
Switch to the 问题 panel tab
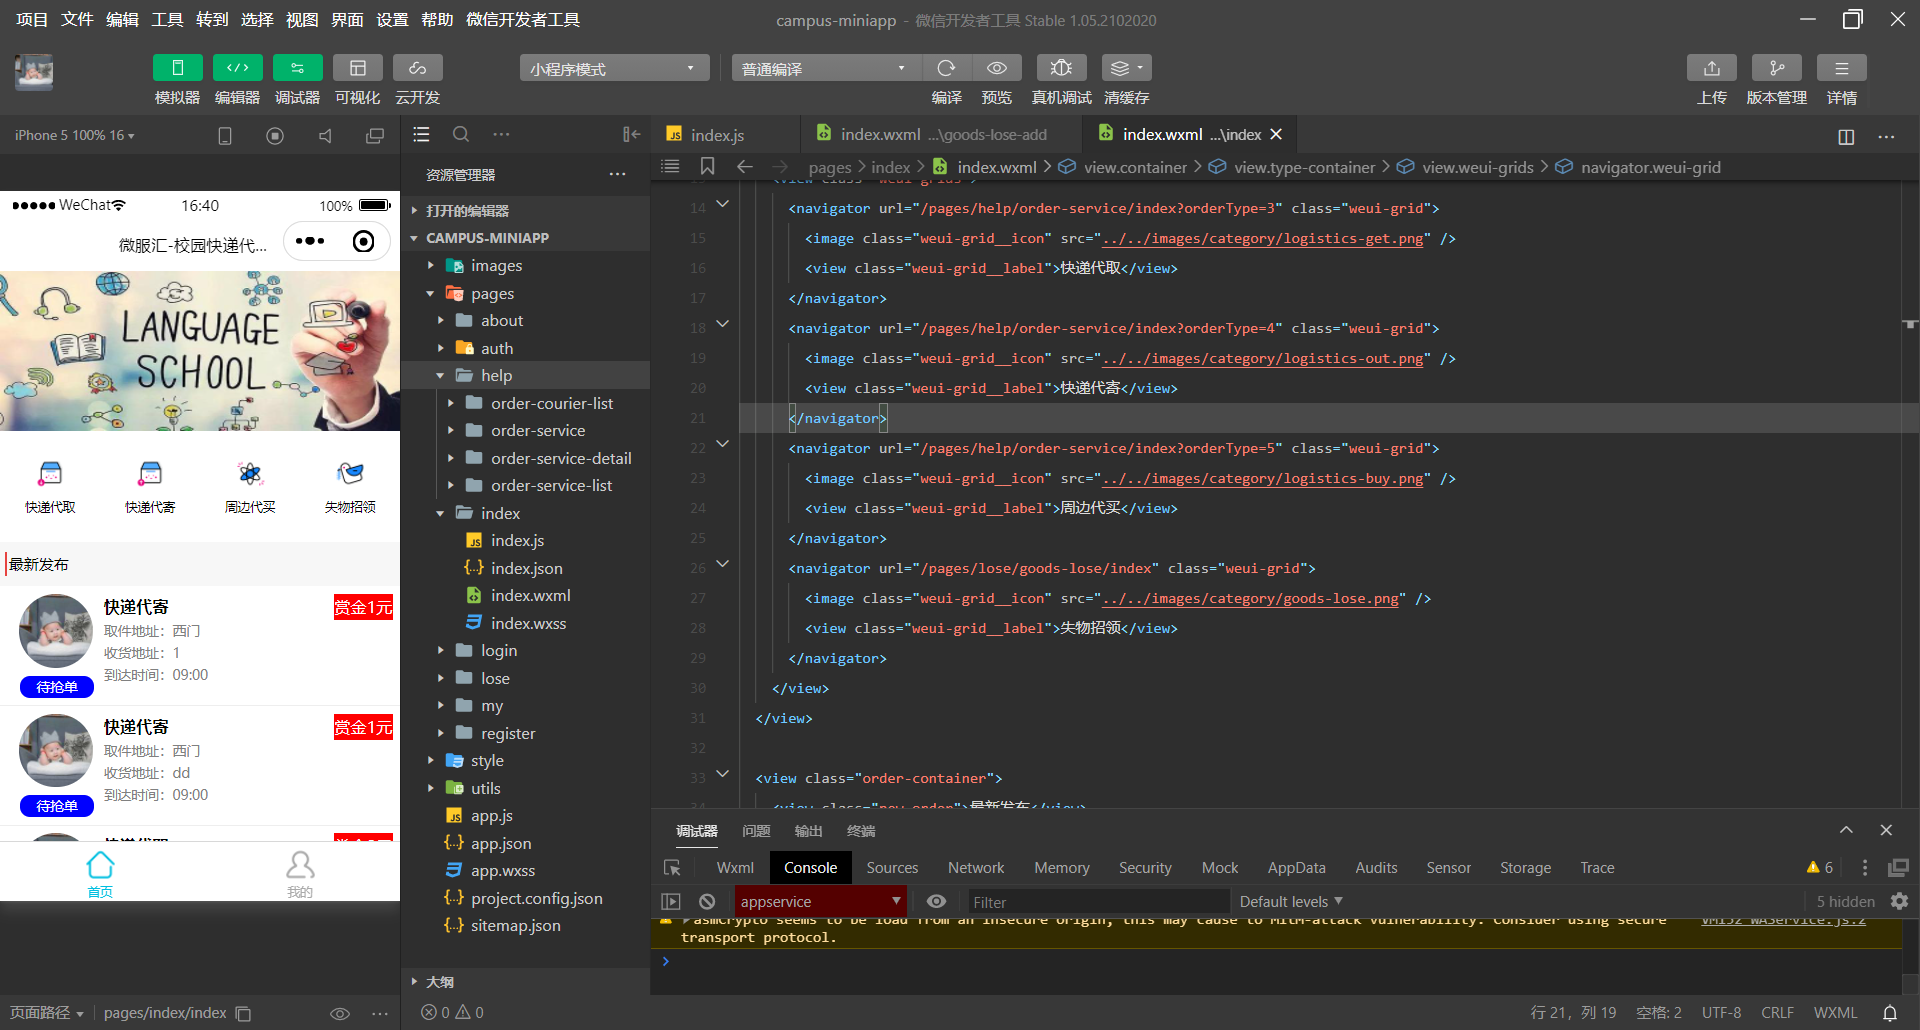[756, 831]
